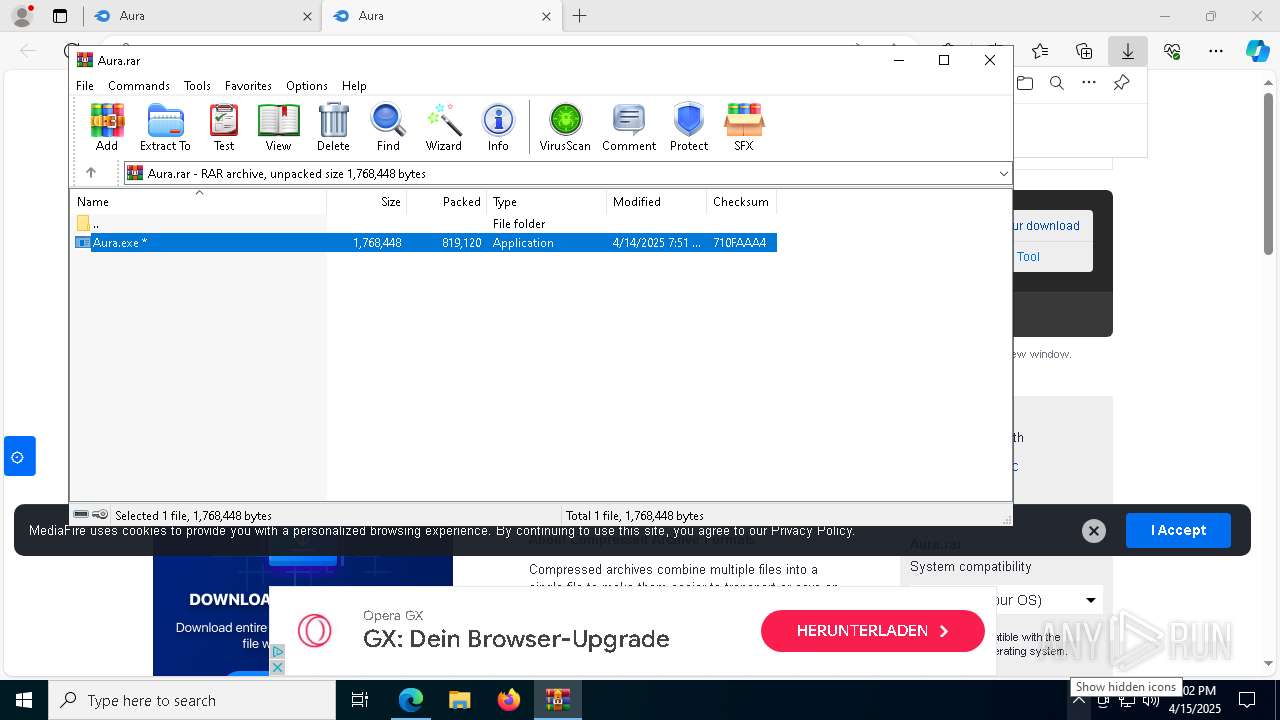Click the HERUNTERLADEN ad button
1280x720 pixels.
873,631
